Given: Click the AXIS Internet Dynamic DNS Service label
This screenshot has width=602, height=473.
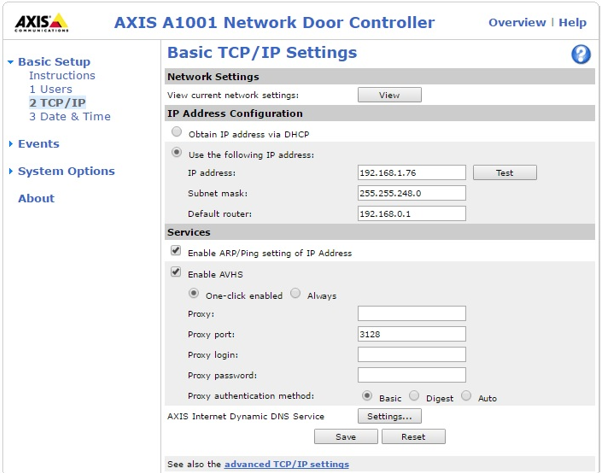Looking at the screenshot, I should pos(246,416).
